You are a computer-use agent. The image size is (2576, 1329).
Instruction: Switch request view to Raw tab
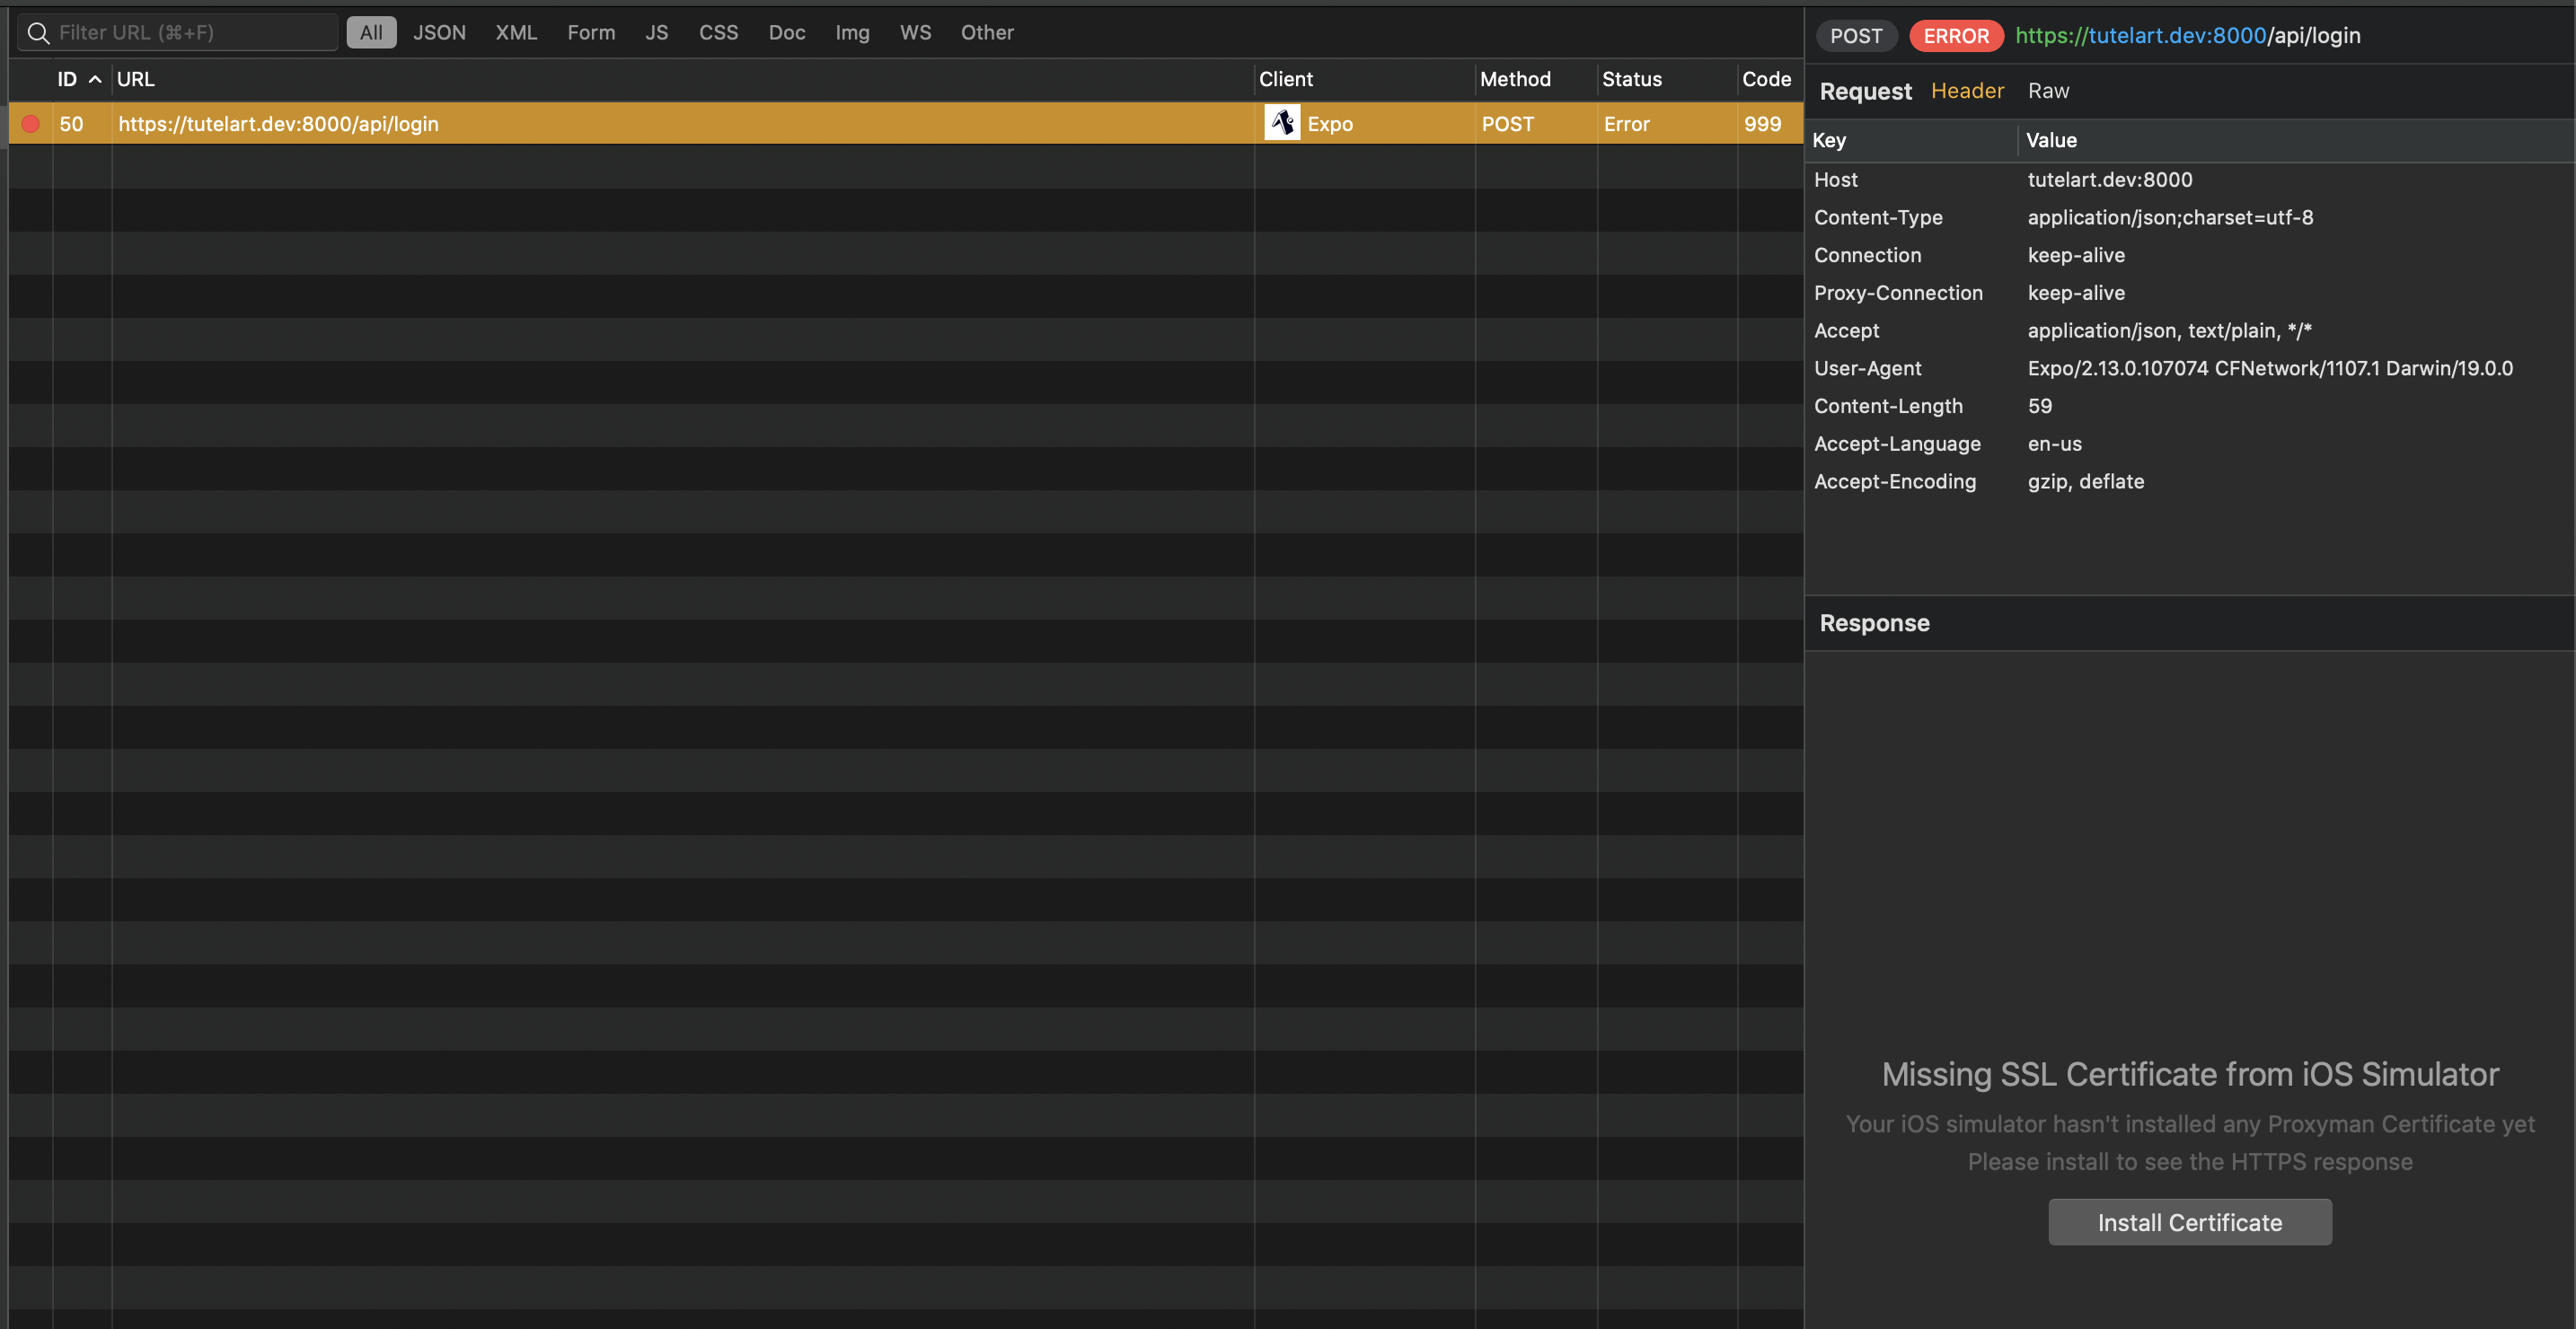(2048, 91)
